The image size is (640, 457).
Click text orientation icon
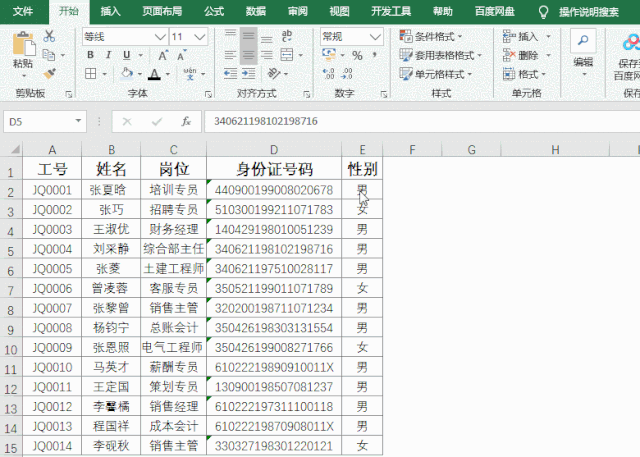(x=274, y=74)
